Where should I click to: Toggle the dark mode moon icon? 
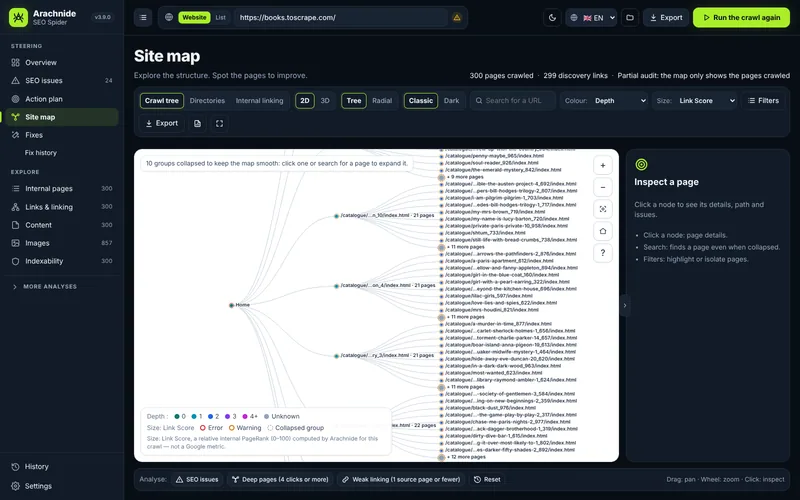pos(552,17)
